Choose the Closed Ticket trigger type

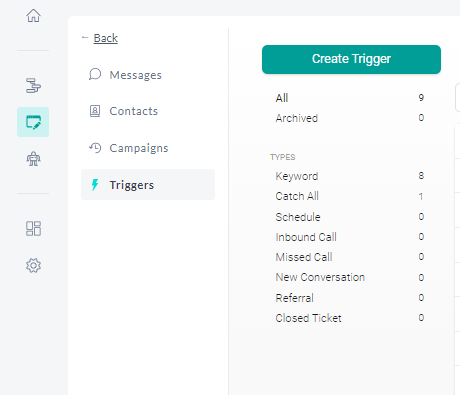349,318
